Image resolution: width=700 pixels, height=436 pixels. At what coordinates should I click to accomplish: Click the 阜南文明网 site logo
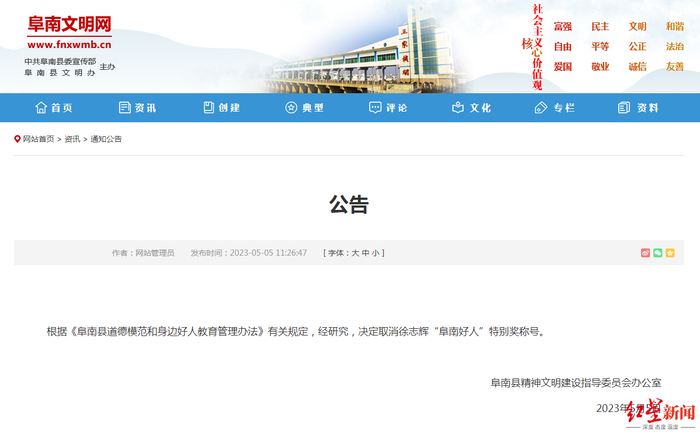click(x=69, y=24)
